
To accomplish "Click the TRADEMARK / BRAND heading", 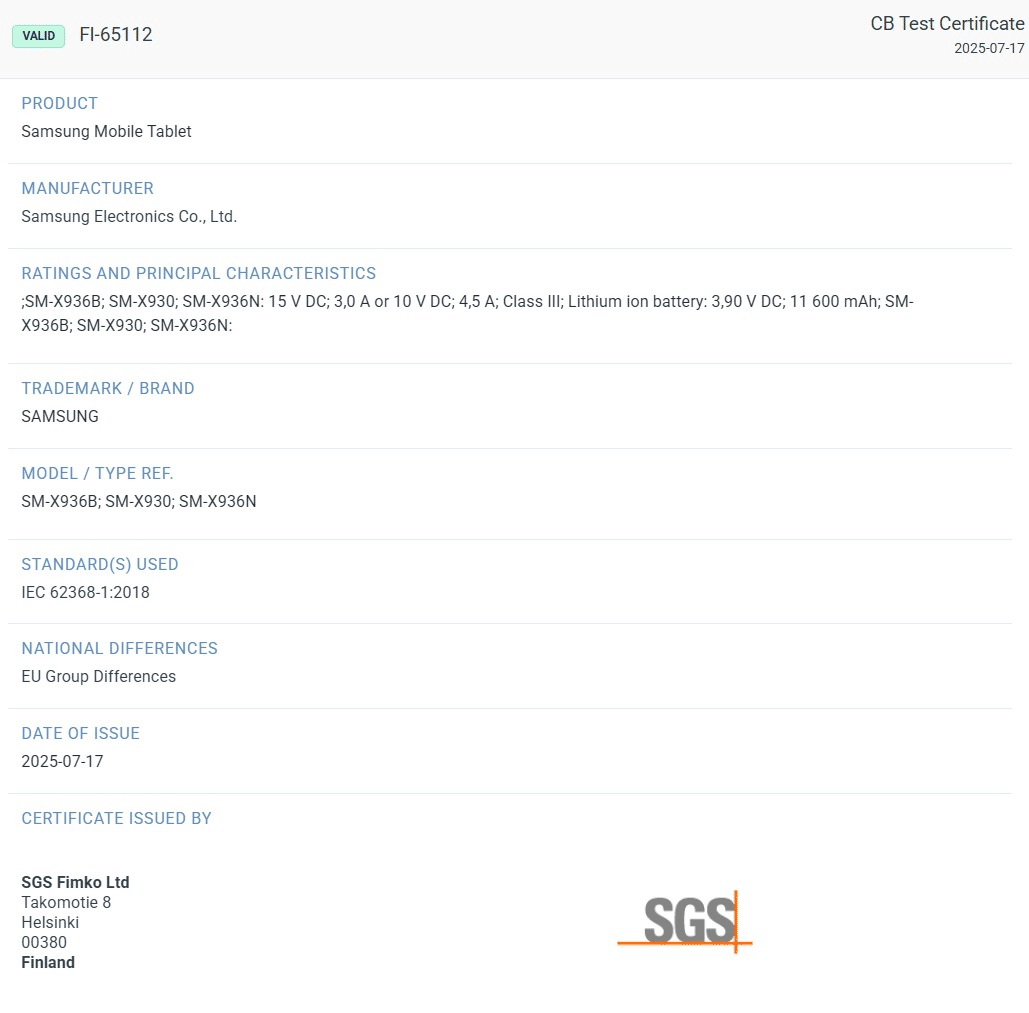I will point(108,388).
